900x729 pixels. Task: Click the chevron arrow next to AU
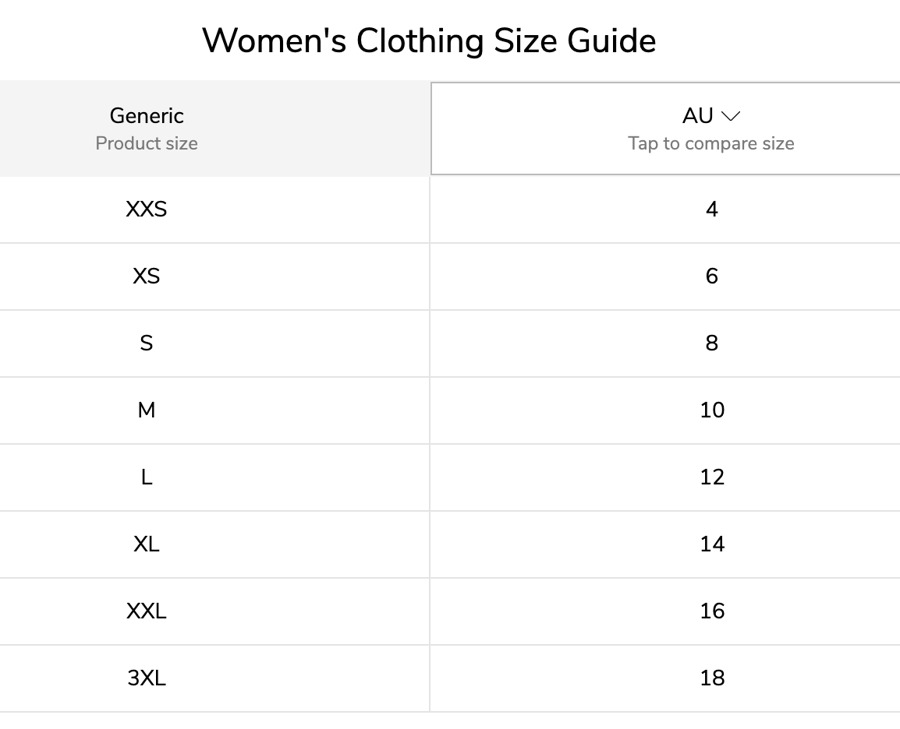(731, 116)
